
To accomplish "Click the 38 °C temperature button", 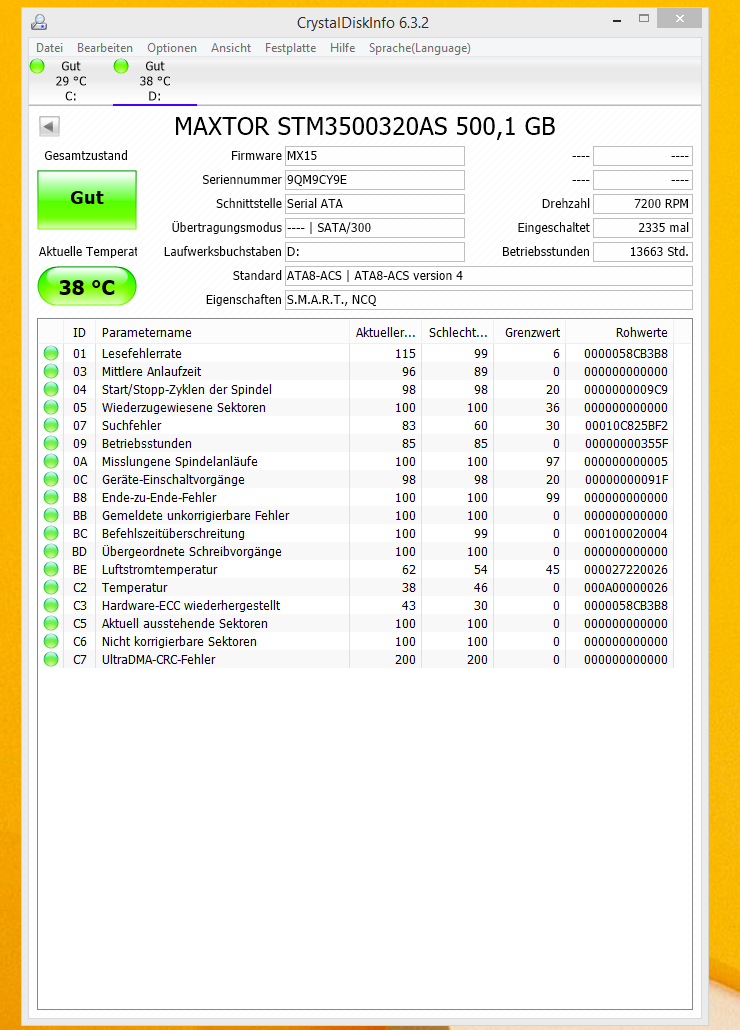I will (87, 286).
